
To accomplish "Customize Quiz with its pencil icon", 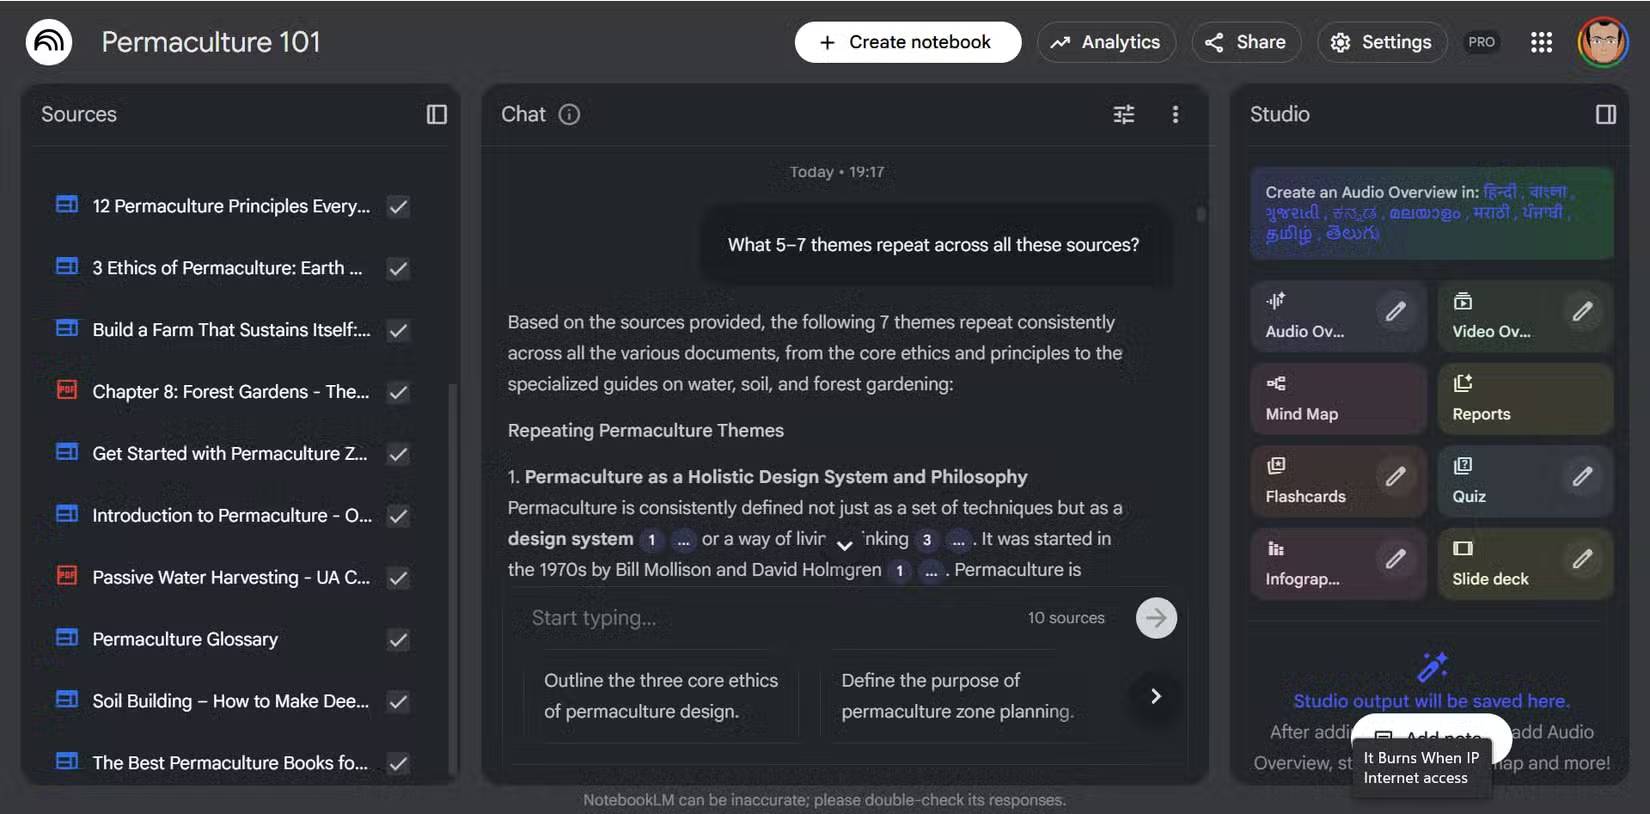I will pyautogui.click(x=1582, y=477).
